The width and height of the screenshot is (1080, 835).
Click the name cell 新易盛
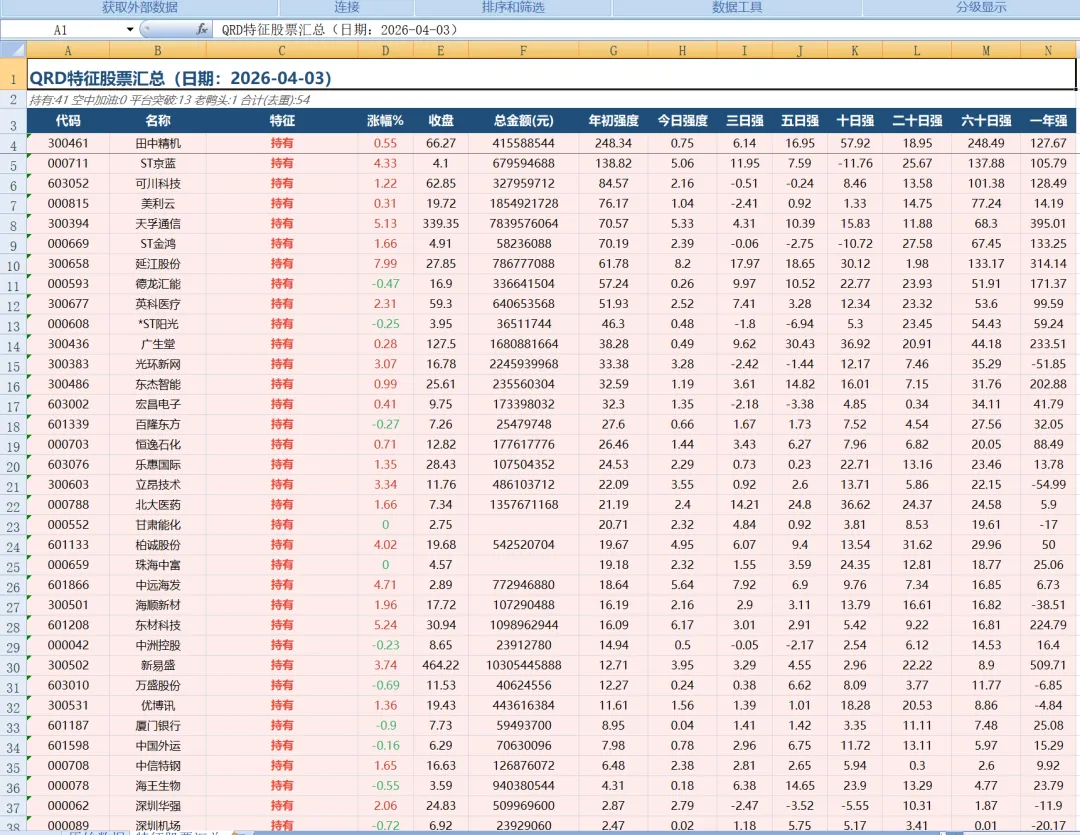coord(158,665)
